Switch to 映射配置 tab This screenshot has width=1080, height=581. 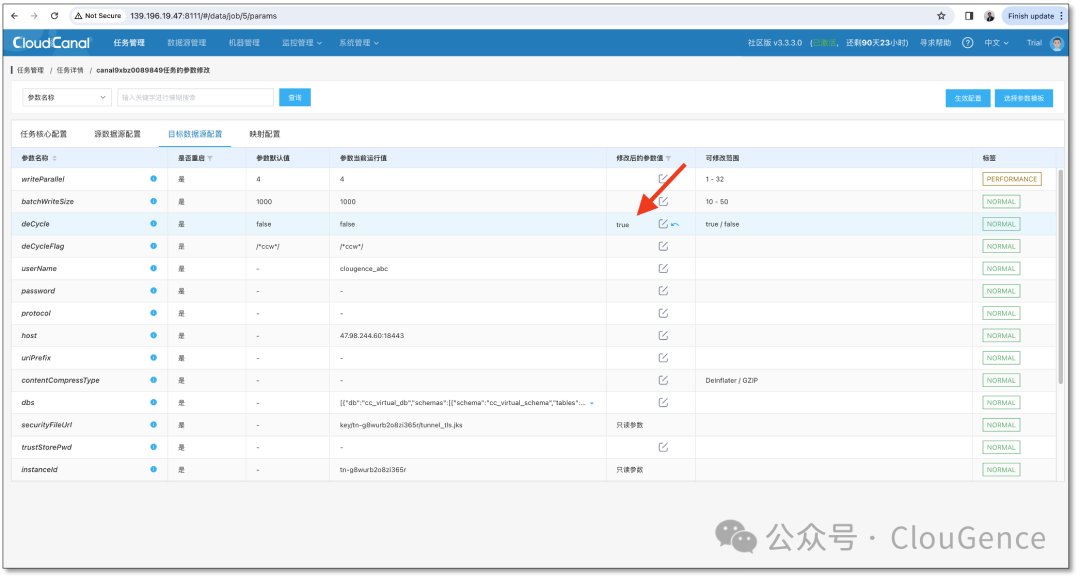(x=264, y=134)
